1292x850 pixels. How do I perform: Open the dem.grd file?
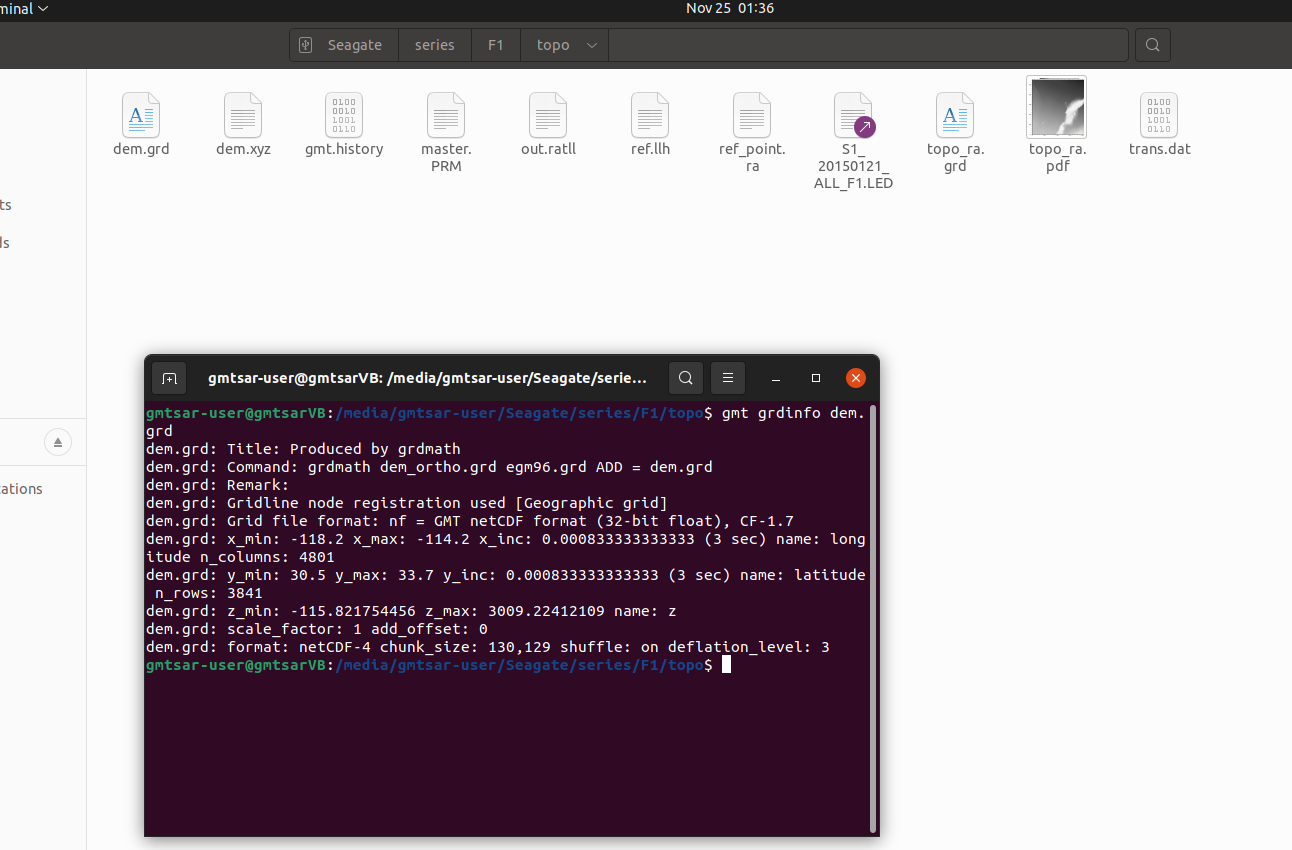point(141,115)
